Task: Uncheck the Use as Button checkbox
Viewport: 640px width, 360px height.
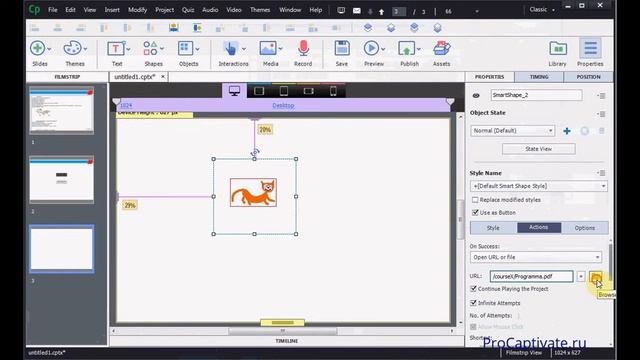Action: coord(475,213)
